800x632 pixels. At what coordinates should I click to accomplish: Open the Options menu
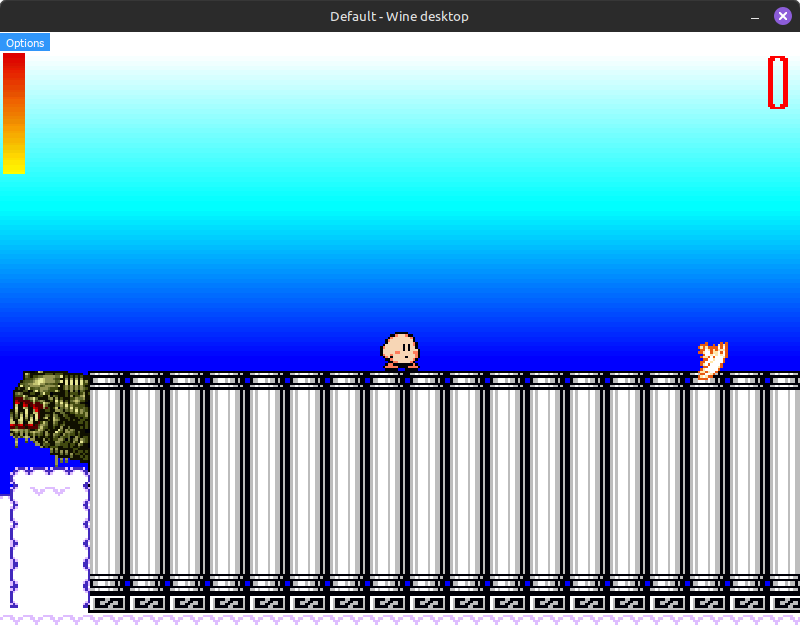(25, 43)
